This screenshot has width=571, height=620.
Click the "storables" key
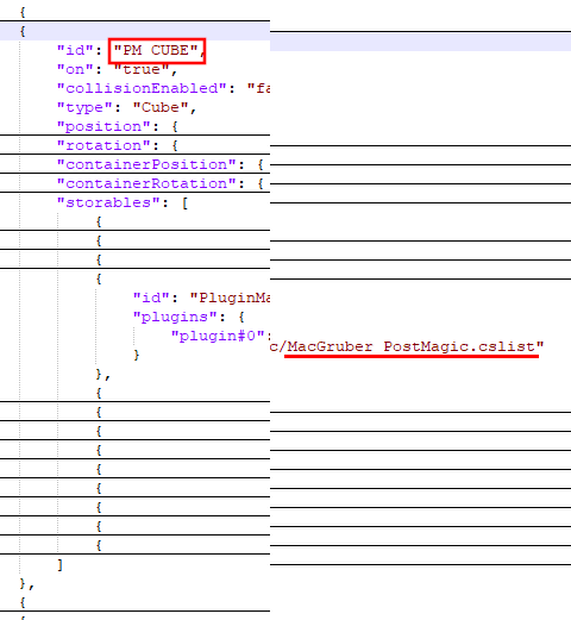point(109,202)
